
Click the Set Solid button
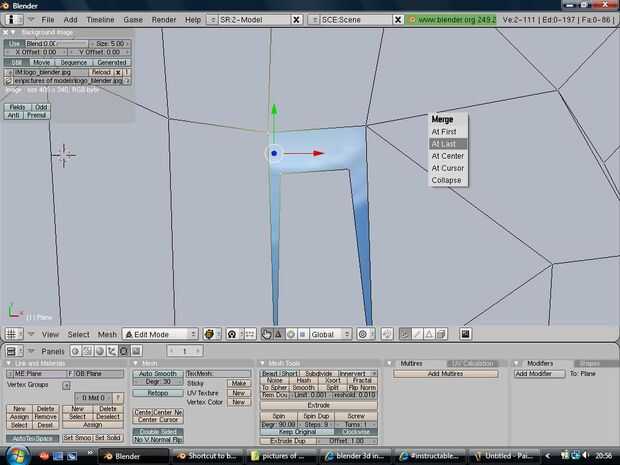(x=108, y=438)
